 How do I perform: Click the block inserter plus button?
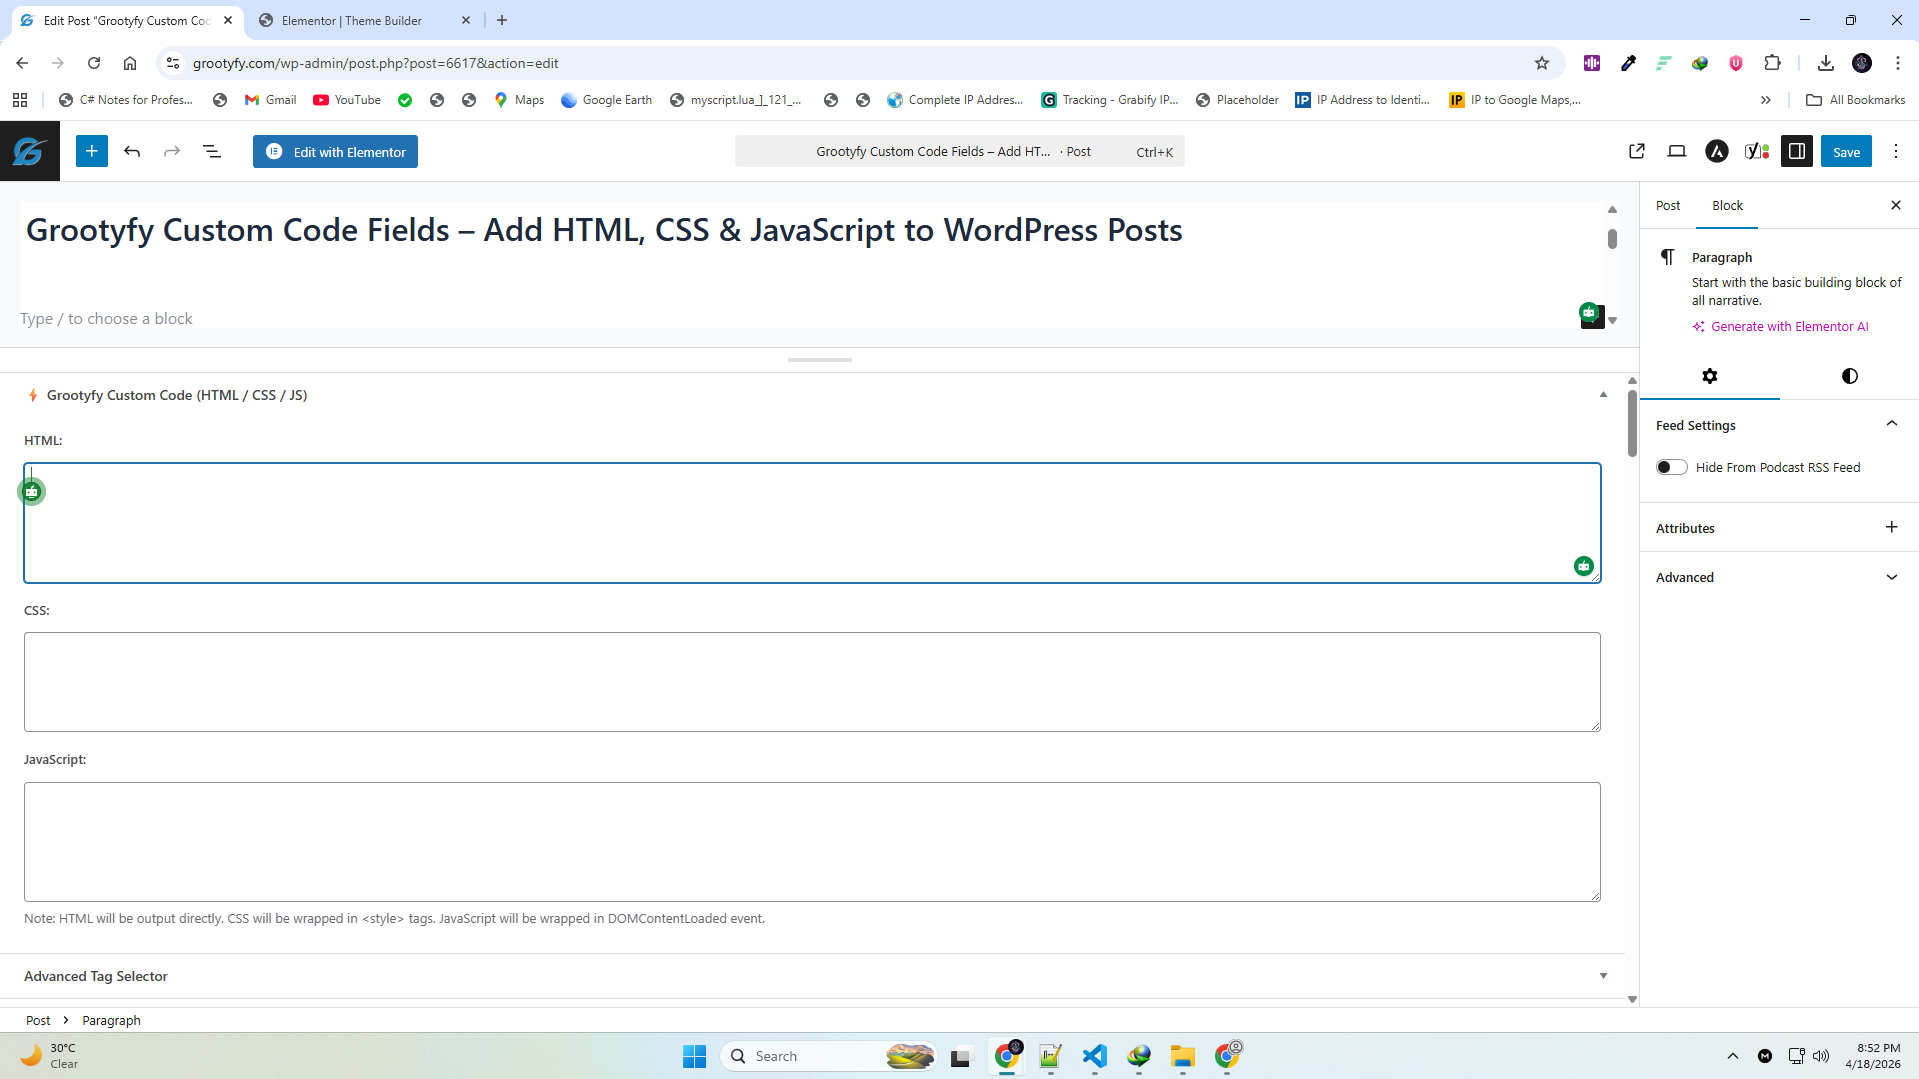[91, 151]
